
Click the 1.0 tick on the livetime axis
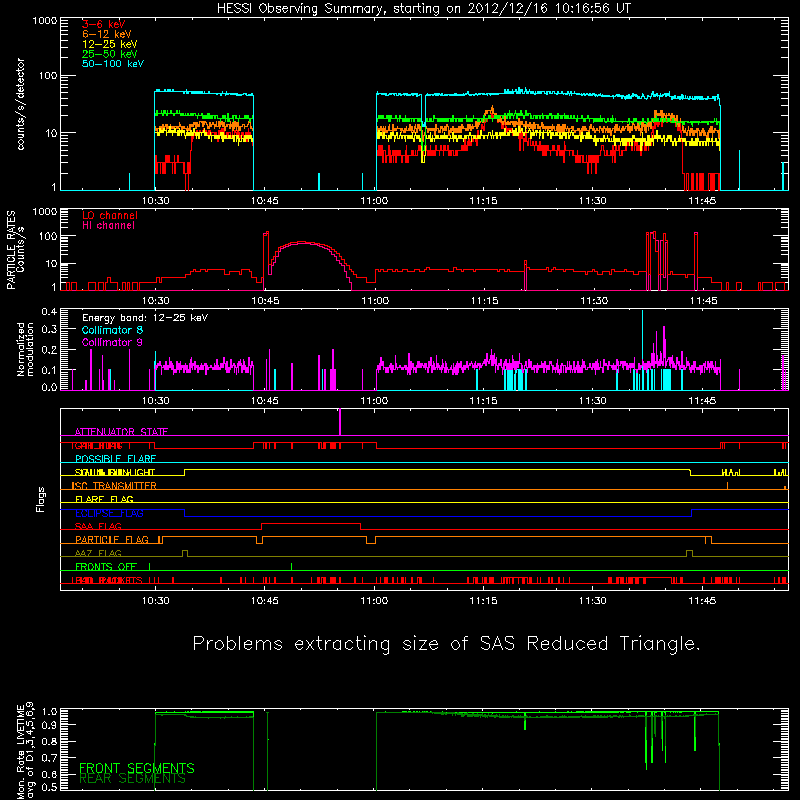(49, 711)
